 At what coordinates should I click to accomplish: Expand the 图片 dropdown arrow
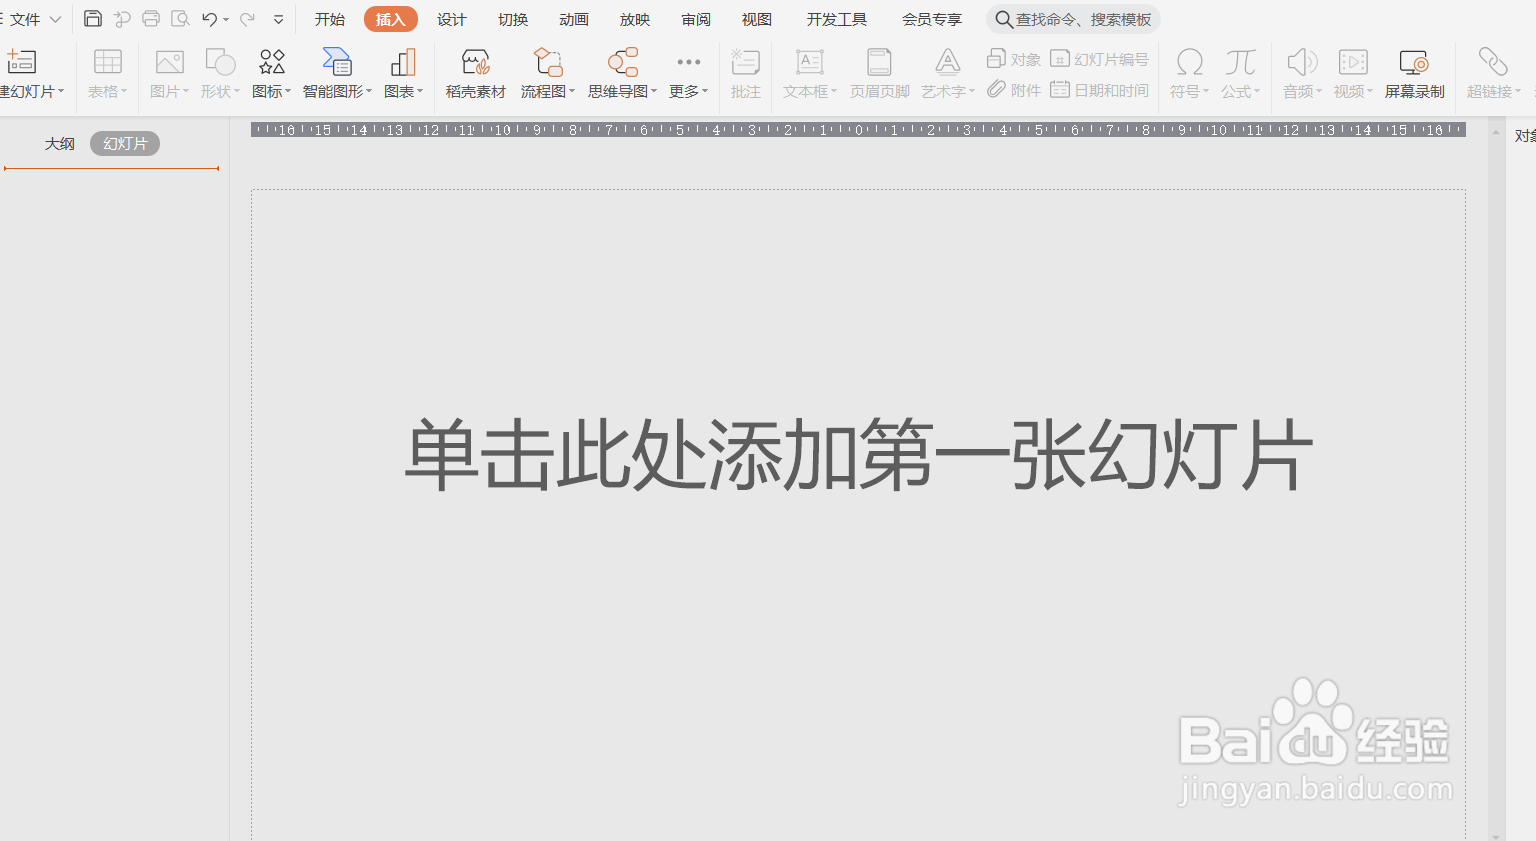click(186, 92)
